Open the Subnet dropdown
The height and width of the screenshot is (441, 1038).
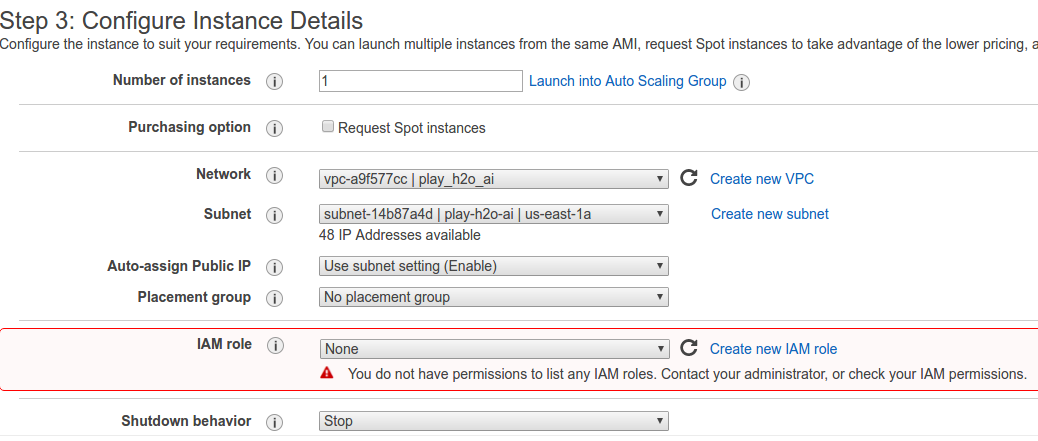click(494, 214)
